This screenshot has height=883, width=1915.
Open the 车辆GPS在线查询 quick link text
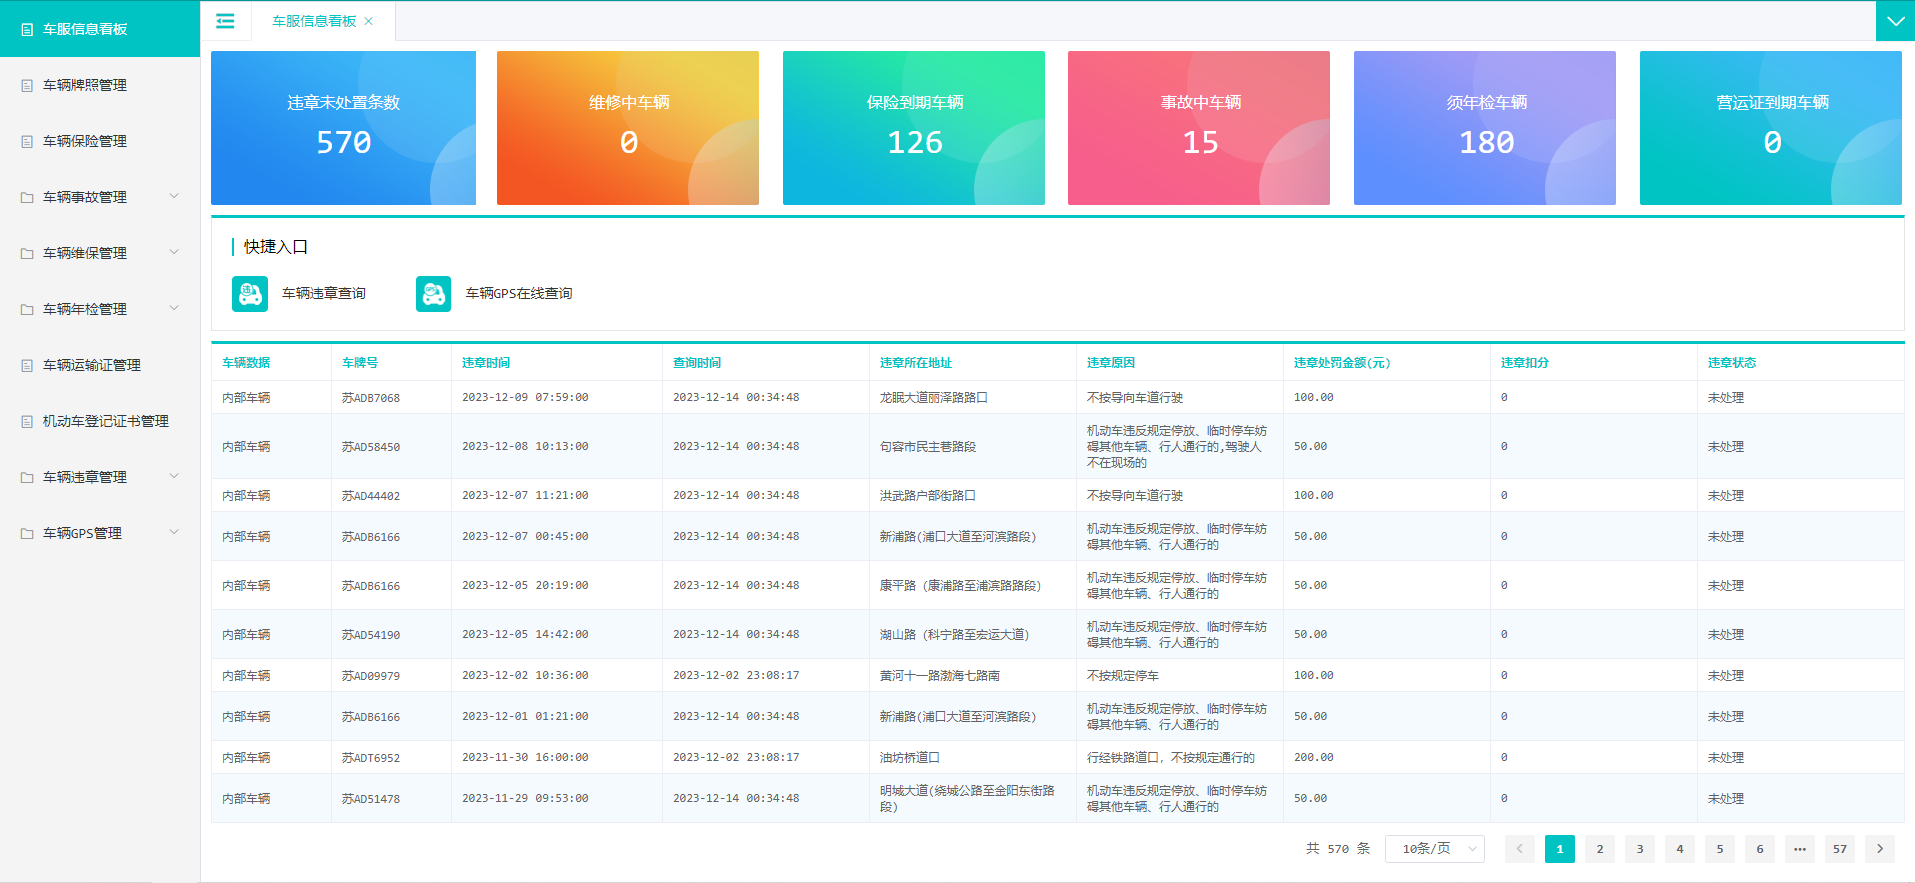click(519, 294)
